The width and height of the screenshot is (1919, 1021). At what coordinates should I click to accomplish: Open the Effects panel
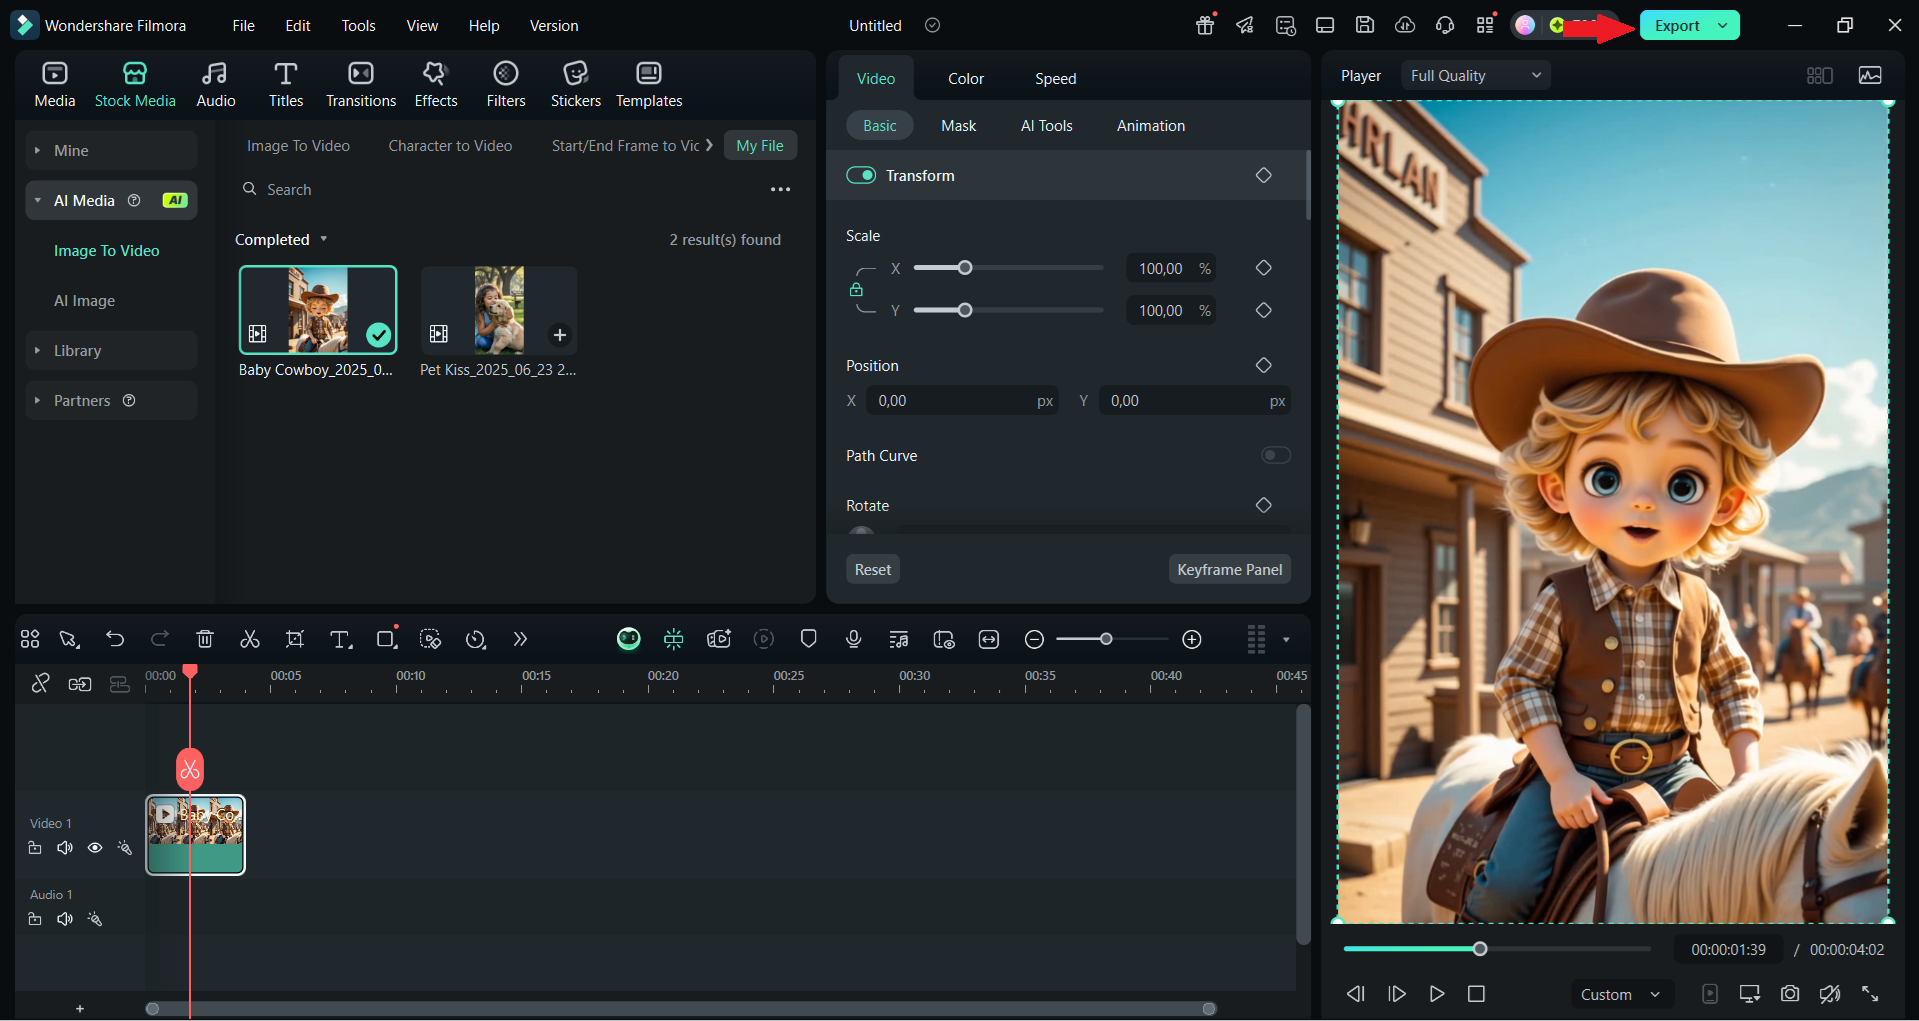436,85
